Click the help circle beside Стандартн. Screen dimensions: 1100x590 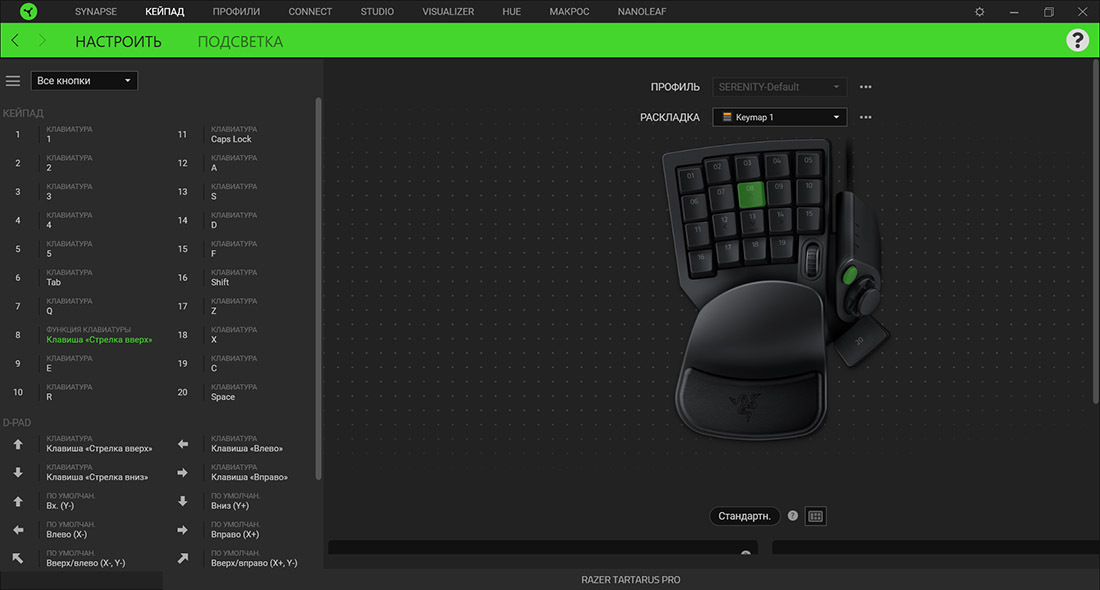point(793,515)
